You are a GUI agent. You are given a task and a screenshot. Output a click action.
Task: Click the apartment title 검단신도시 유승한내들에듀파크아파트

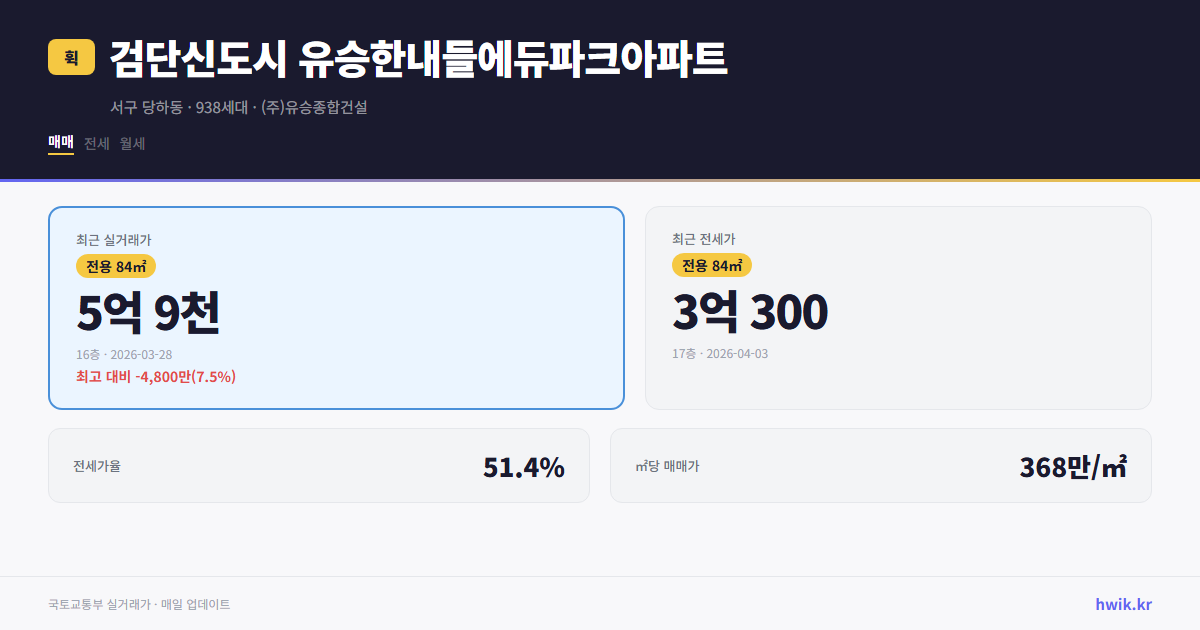pos(420,58)
